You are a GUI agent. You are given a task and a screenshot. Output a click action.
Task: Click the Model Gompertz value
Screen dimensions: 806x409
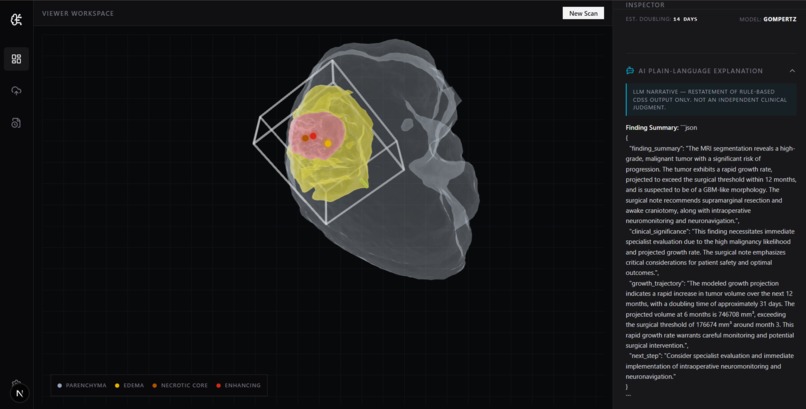click(780, 19)
